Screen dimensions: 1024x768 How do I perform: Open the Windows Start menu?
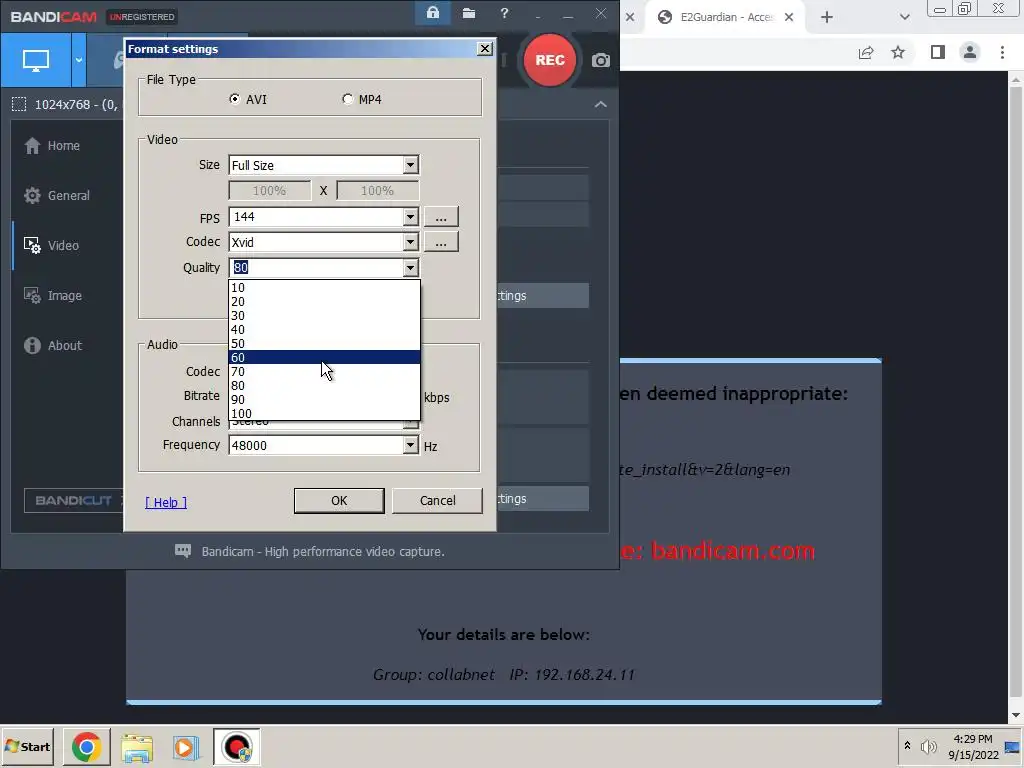[27, 746]
